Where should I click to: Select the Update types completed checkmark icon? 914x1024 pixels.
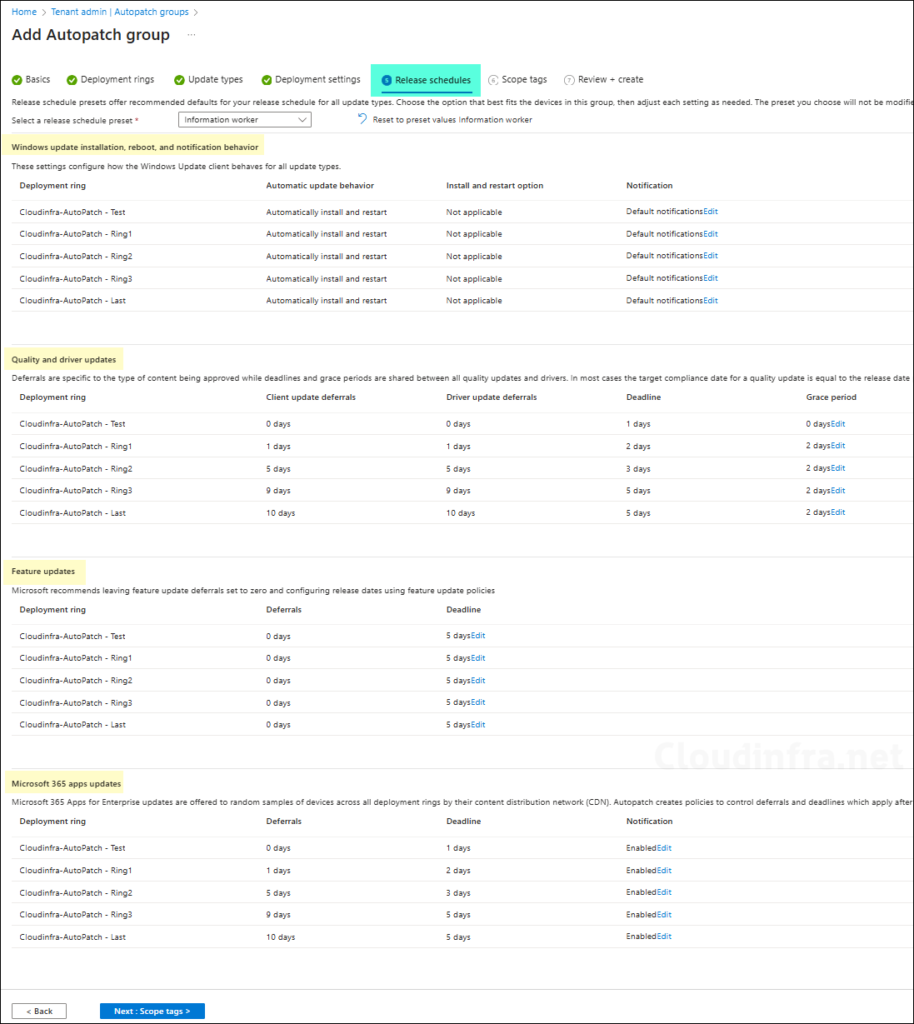pyautogui.click(x=179, y=80)
